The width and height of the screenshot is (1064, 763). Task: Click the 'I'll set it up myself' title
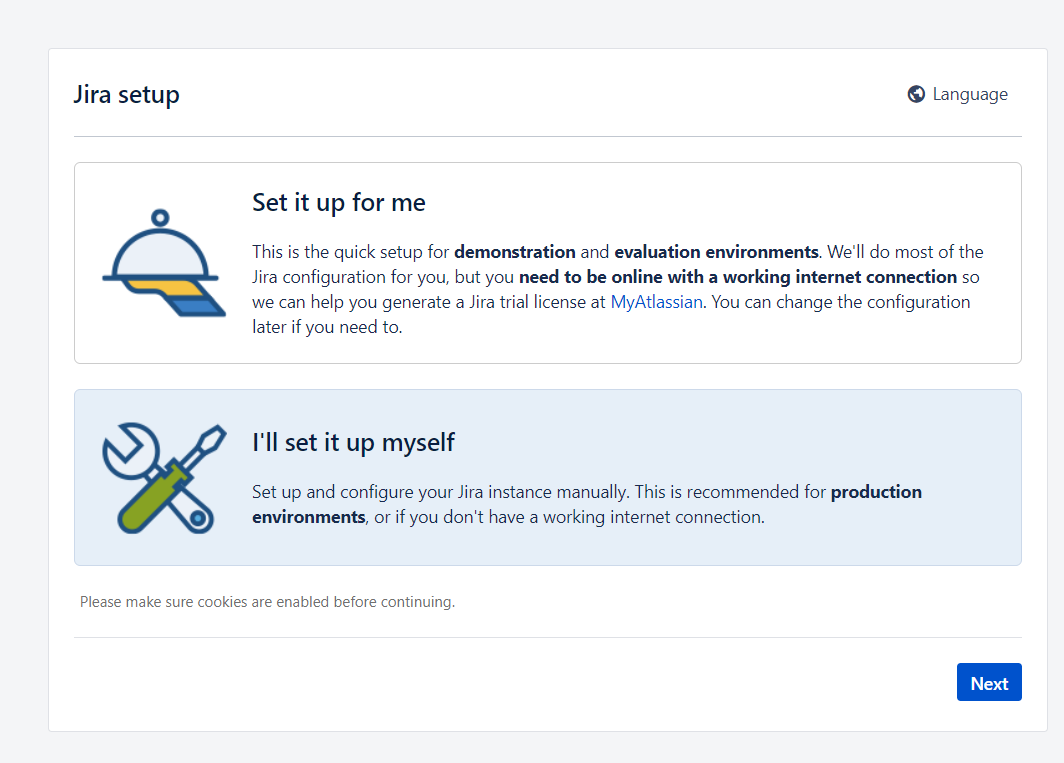pos(352,441)
